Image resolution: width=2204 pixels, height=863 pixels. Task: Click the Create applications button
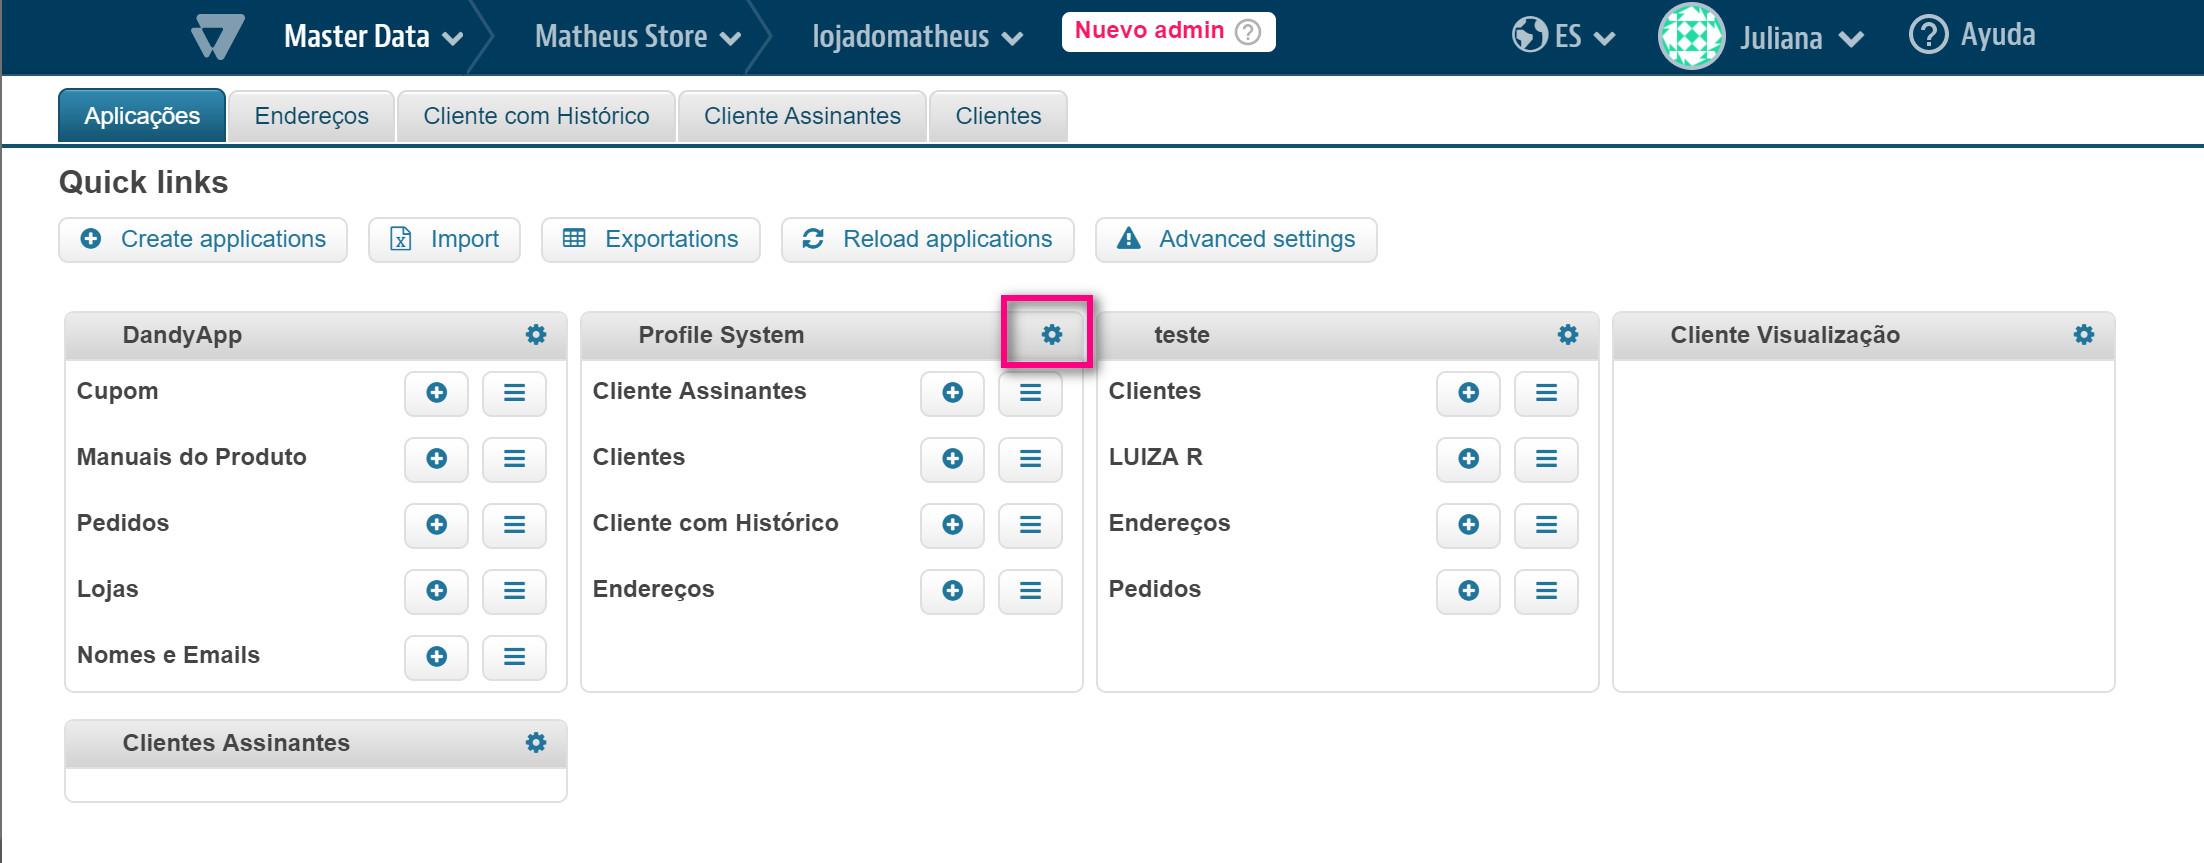pos(203,240)
